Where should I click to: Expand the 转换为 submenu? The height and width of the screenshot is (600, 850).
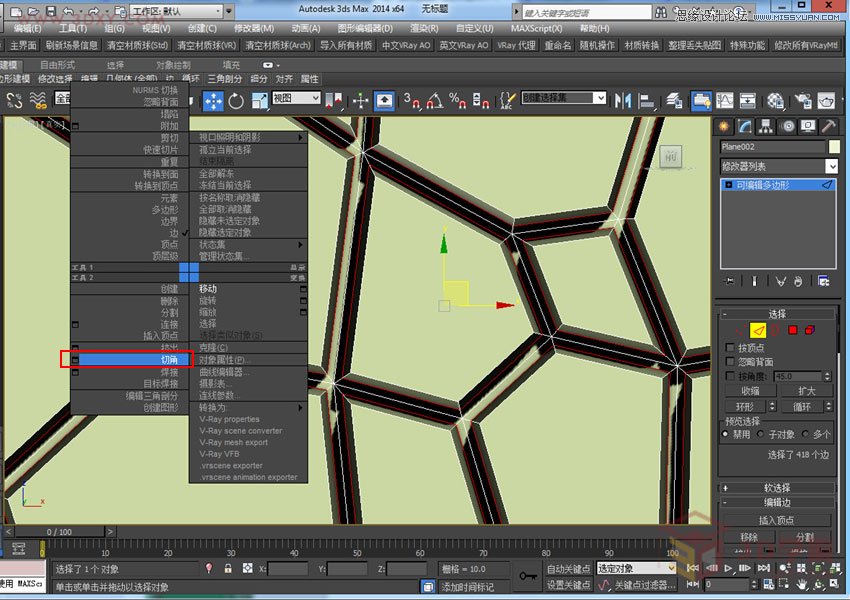click(248, 408)
